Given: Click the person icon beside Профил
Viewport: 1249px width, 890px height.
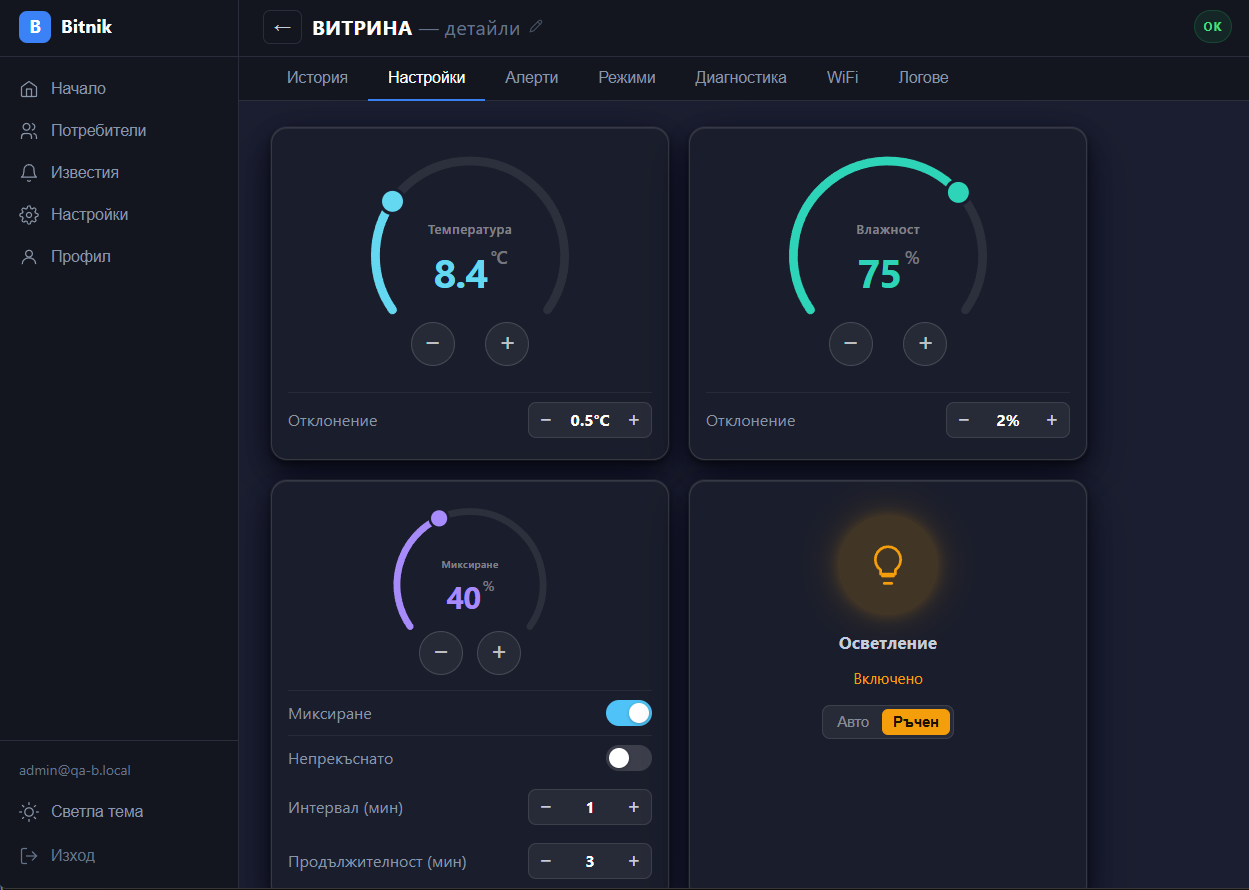Looking at the screenshot, I should pos(29,257).
